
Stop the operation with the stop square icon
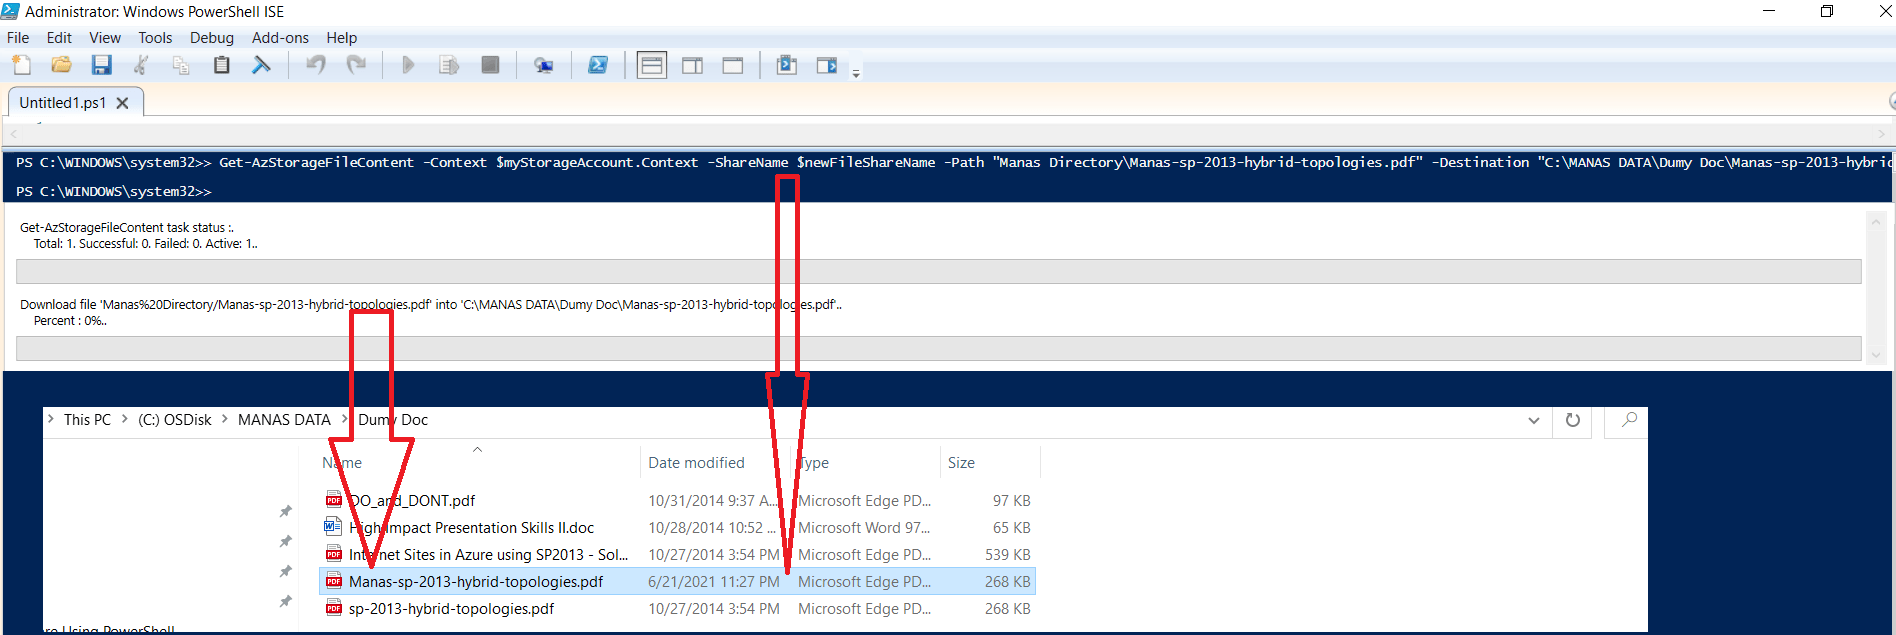(490, 65)
